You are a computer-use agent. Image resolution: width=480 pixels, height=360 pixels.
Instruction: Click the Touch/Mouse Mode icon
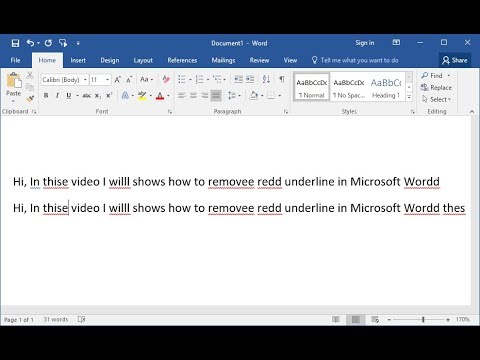pyautogui.click(x=63, y=43)
